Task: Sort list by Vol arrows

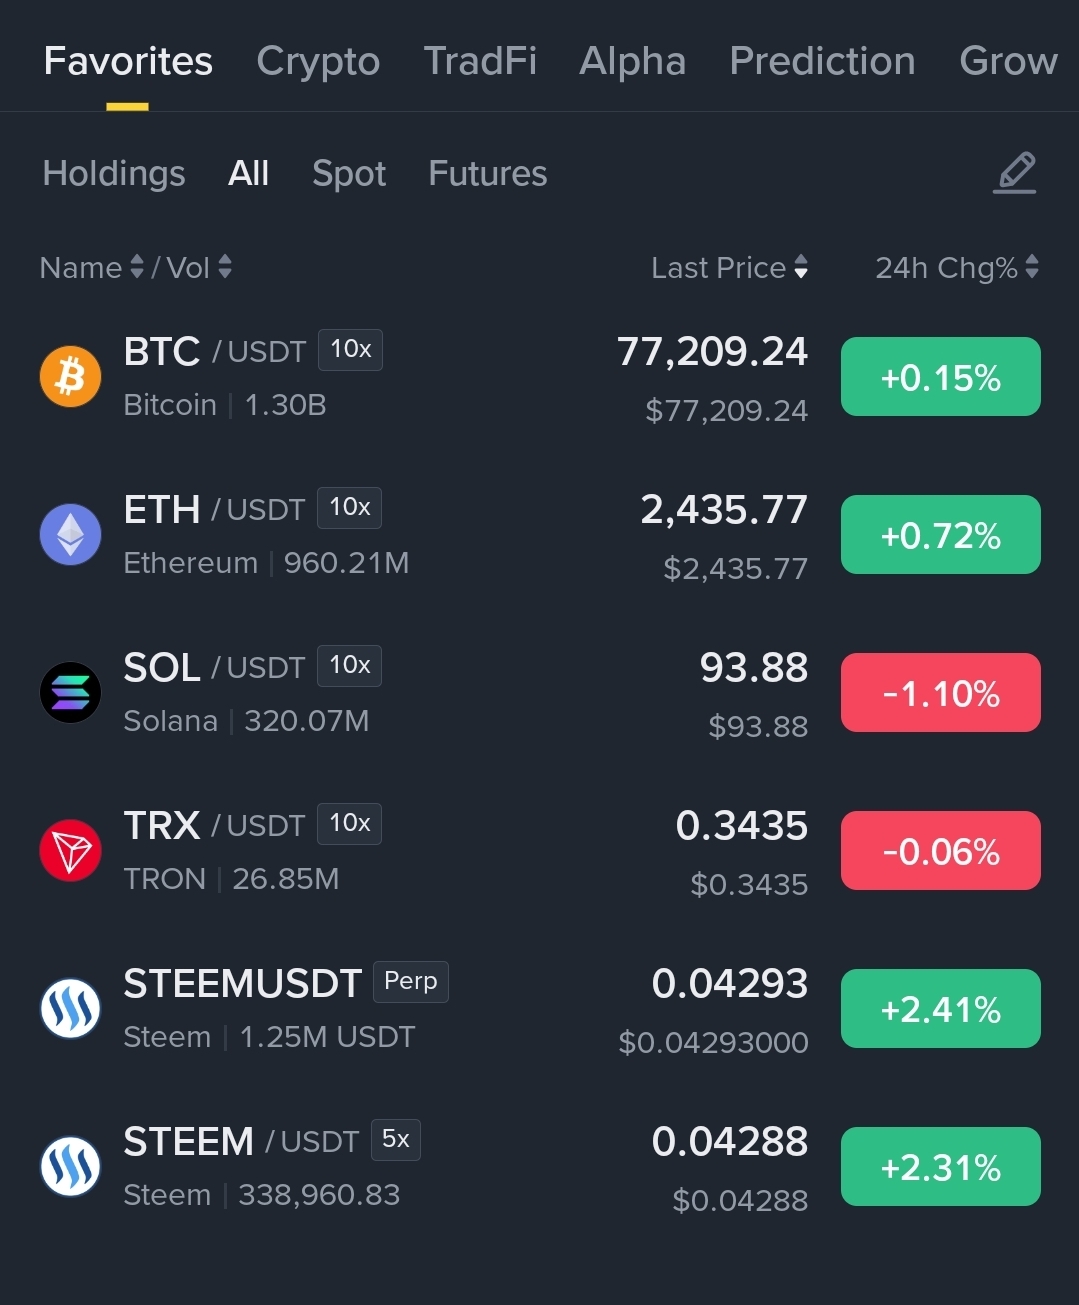Action: click(x=225, y=267)
